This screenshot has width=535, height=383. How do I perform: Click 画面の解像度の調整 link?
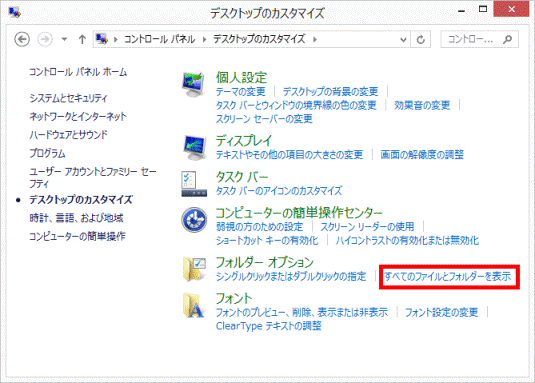click(422, 155)
